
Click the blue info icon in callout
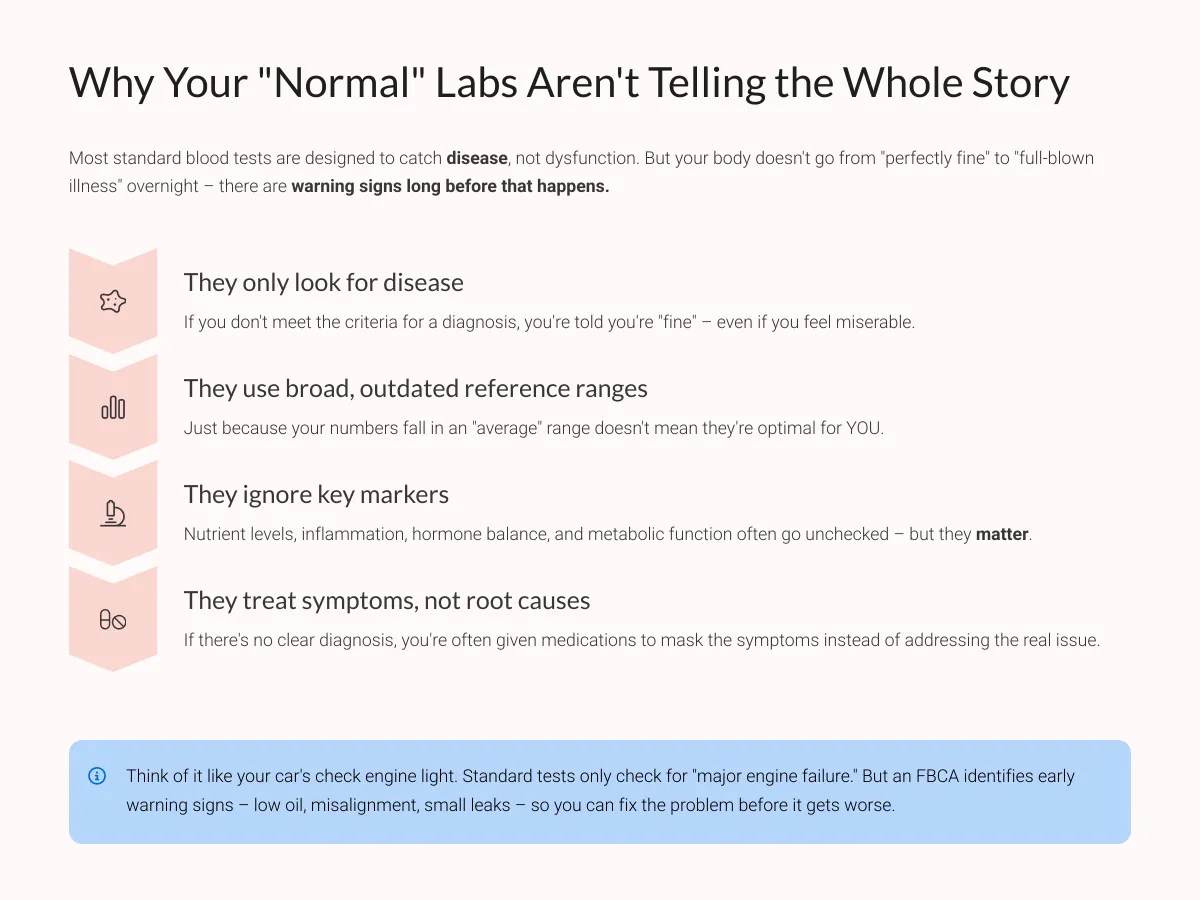pyautogui.click(x=97, y=776)
